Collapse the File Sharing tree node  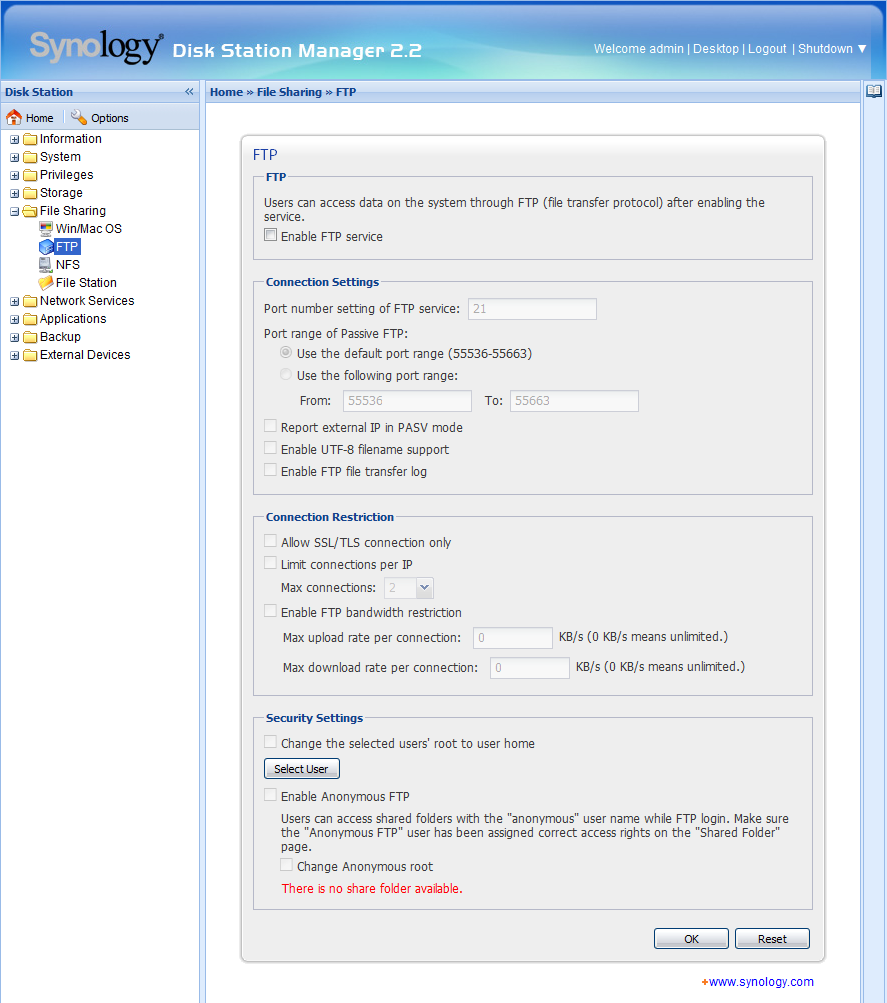tap(14, 211)
